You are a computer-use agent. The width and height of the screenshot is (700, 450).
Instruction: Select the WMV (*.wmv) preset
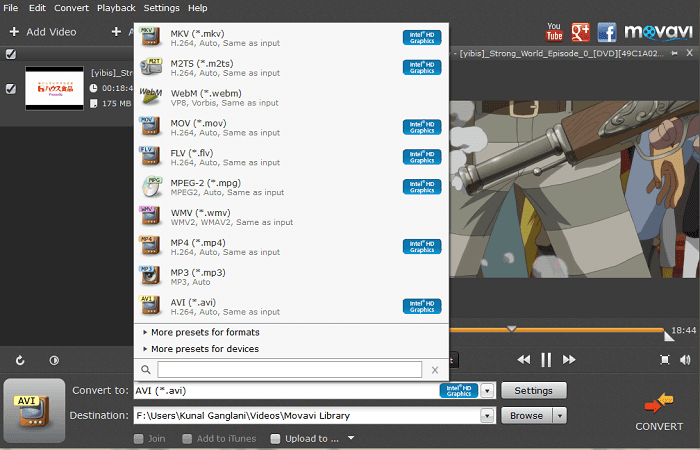click(291, 217)
